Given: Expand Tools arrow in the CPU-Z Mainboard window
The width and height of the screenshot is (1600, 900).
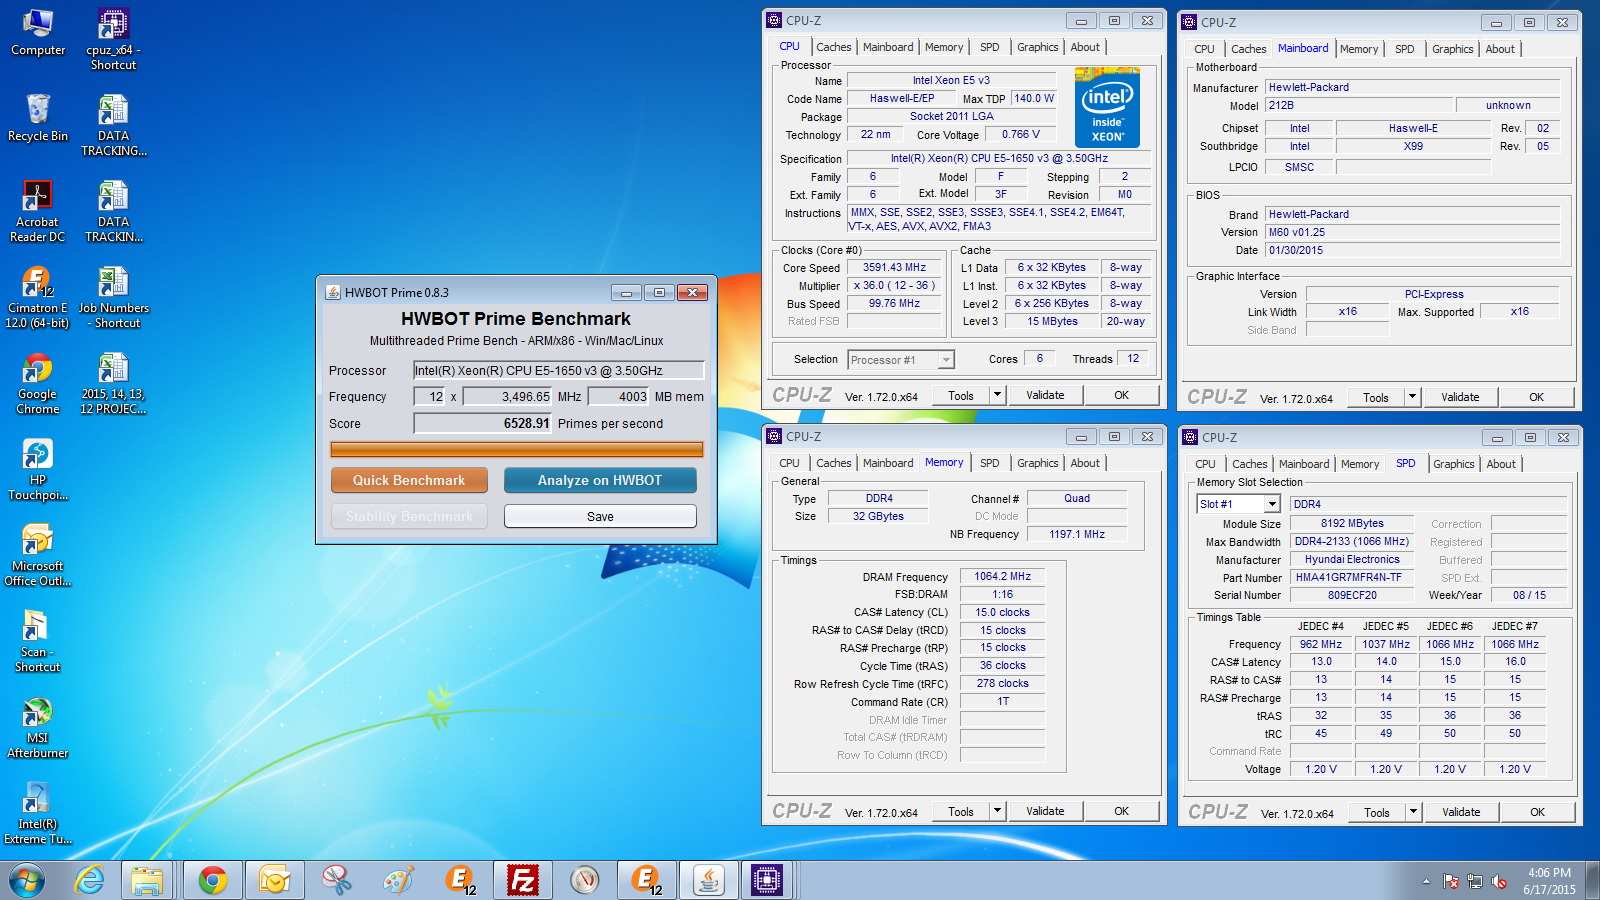Looking at the screenshot, I should tap(1412, 397).
